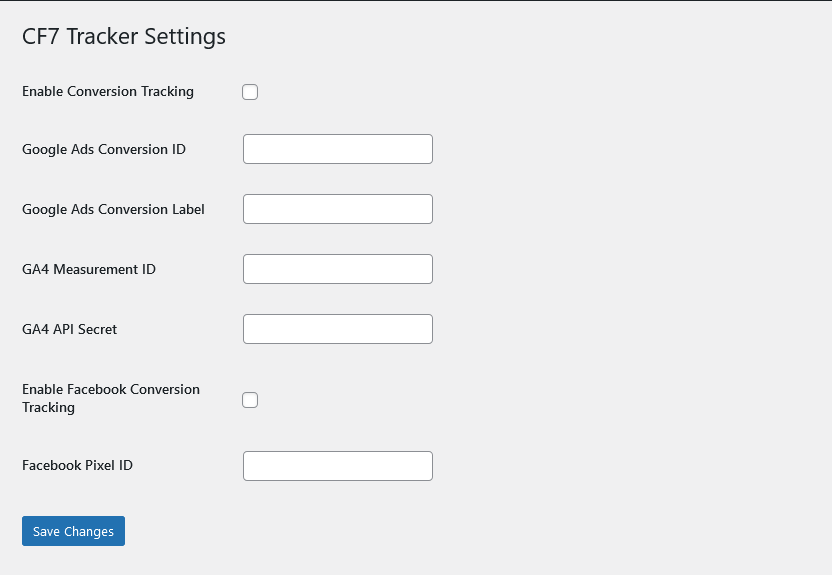Focus the Google Ads Conversion Label input
This screenshot has height=575, width=832.
click(337, 209)
